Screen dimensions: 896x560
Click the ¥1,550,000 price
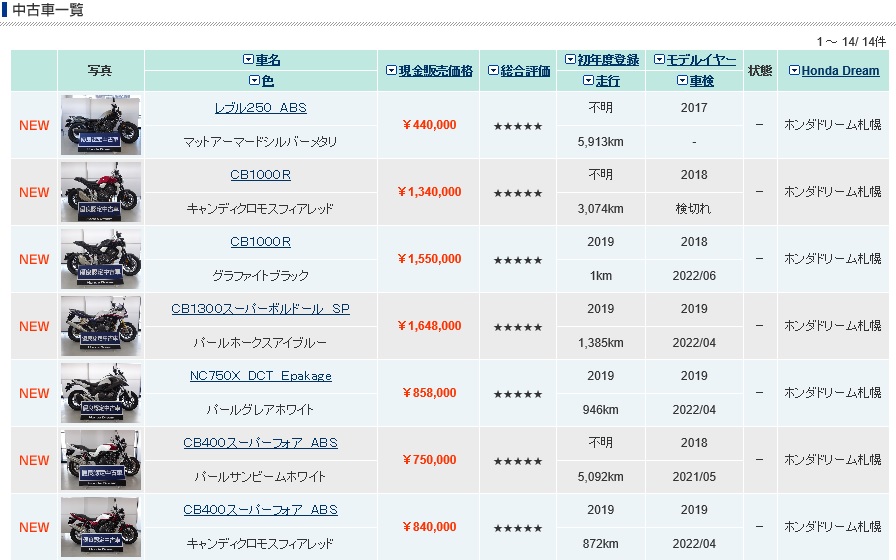point(429,259)
